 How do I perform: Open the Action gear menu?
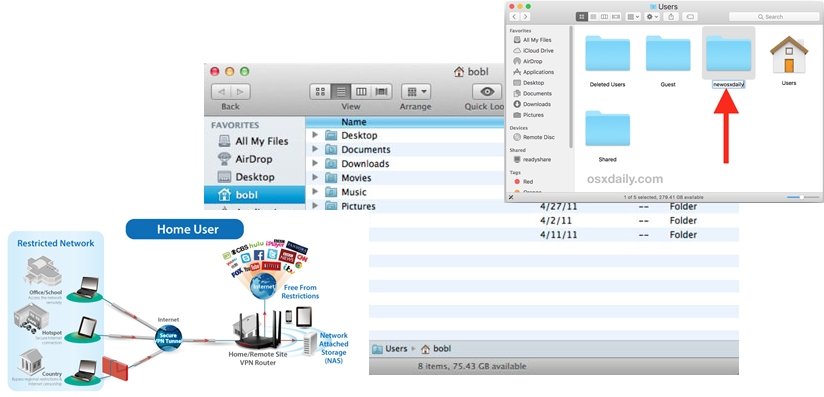pos(652,17)
